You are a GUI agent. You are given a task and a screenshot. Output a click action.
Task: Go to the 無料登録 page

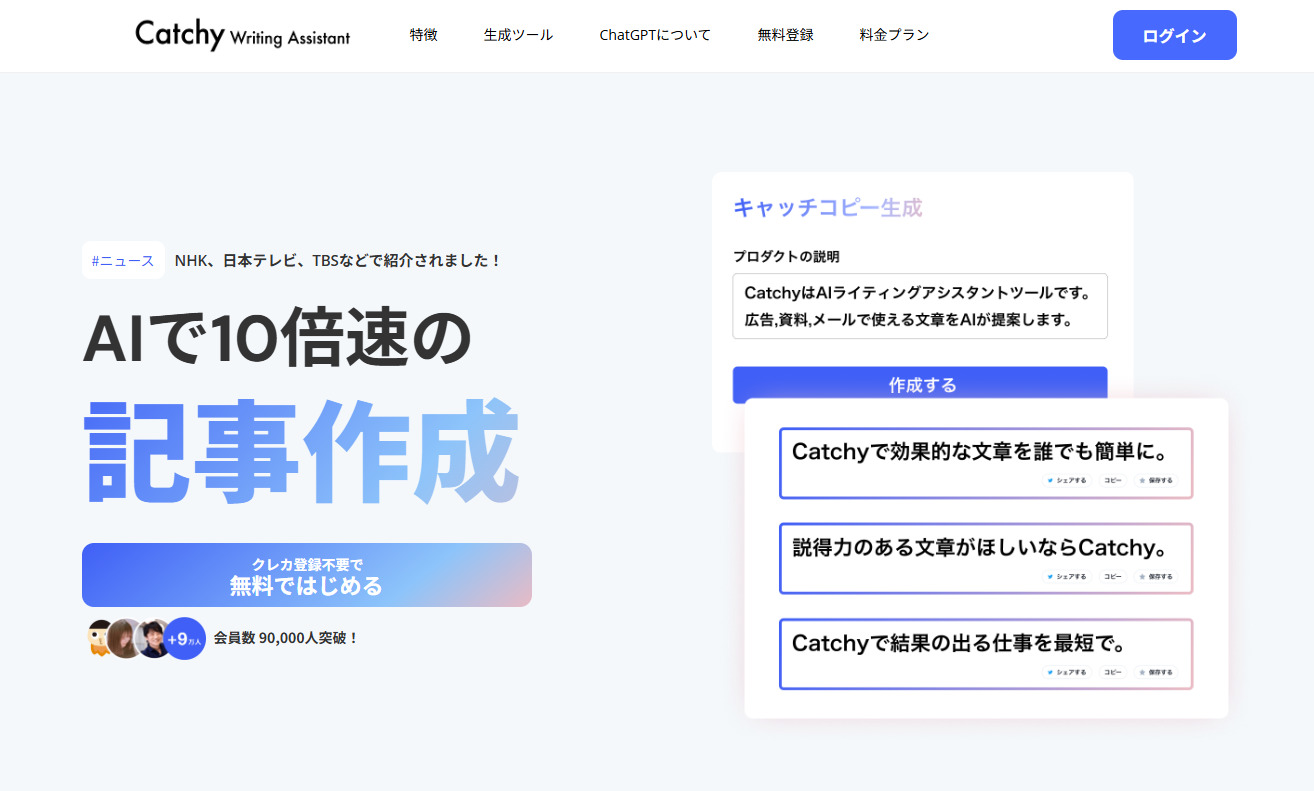pyautogui.click(x=785, y=35)
